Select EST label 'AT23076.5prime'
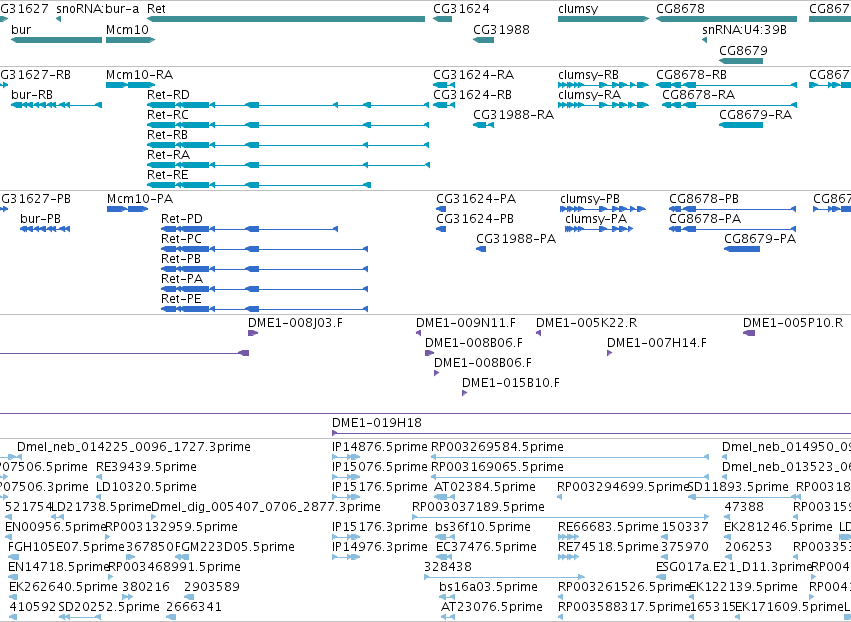Viewport: 851px width, 622px height. (x=492, y=606)
